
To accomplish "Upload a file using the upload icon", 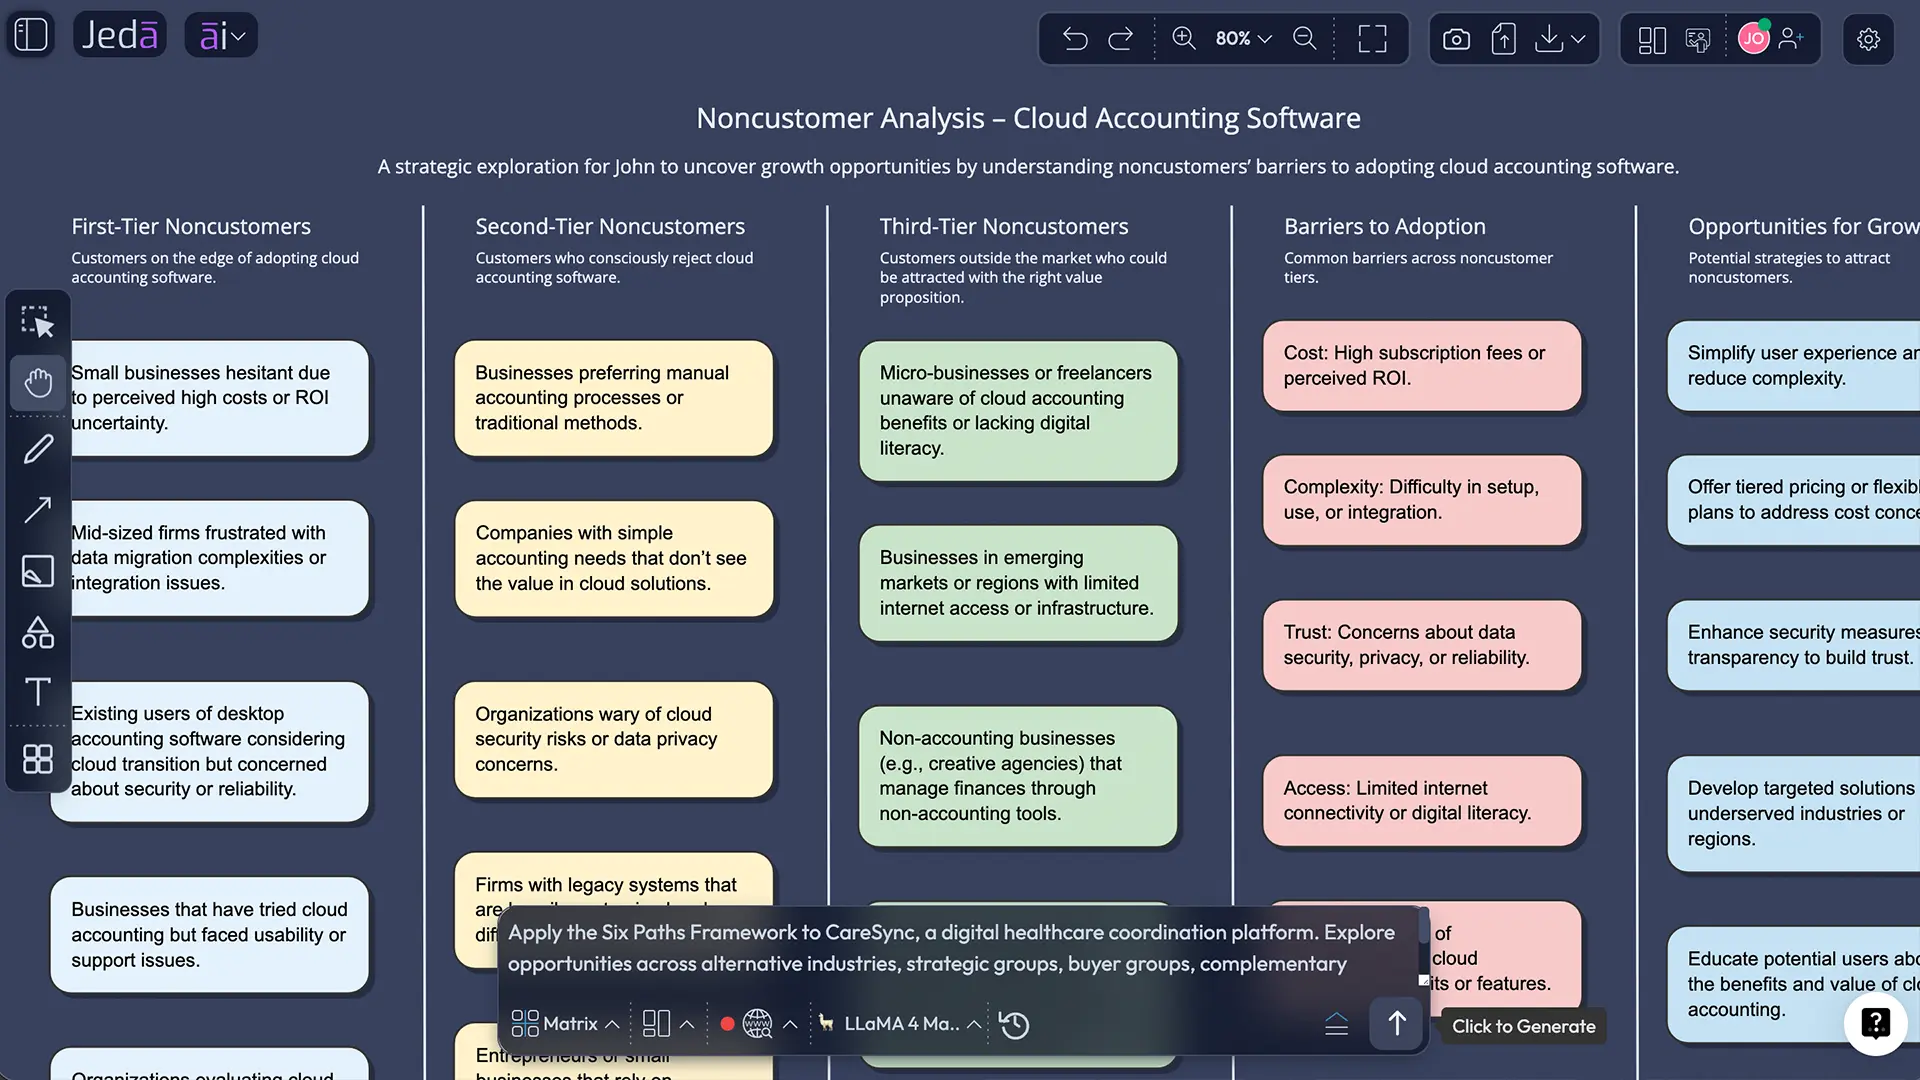I will (1503, 39).
